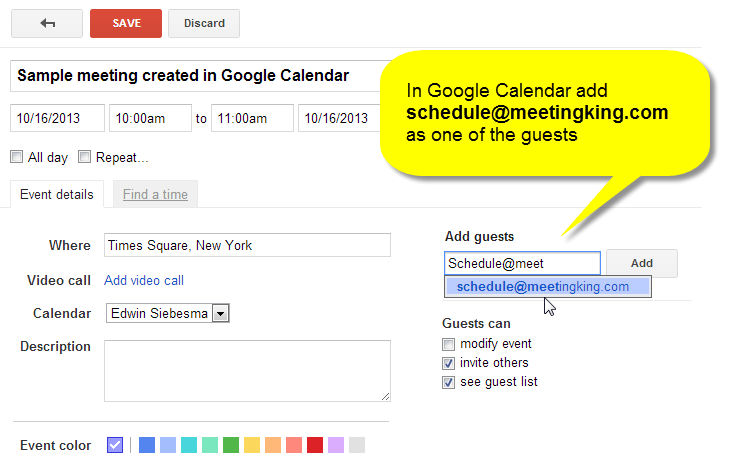Screen dimensions: 730x463
Task: Choose the green event color swatch
Action: (x=231, y=445)
